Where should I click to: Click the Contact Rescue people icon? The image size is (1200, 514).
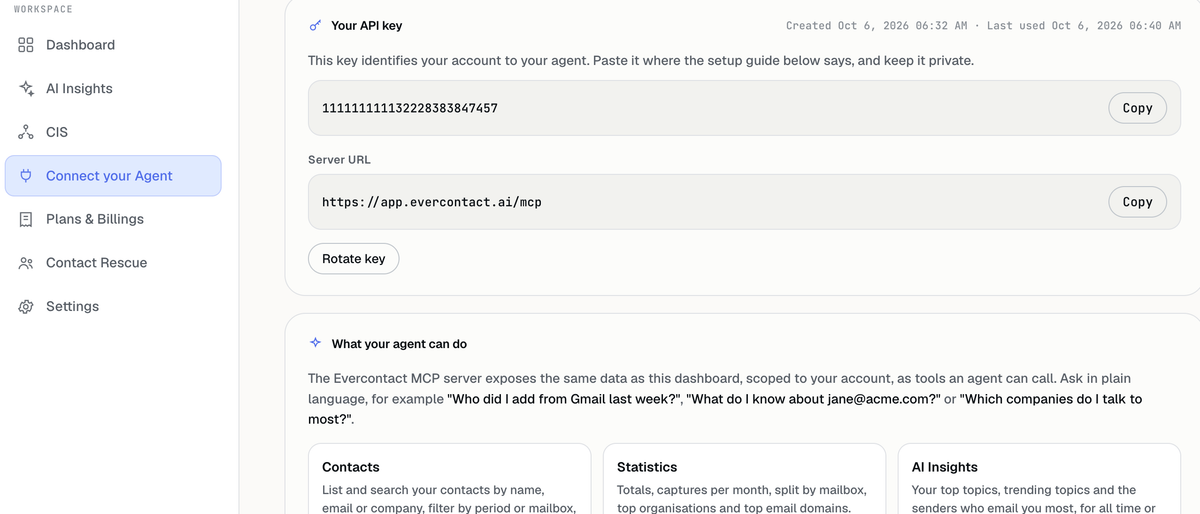26,263
